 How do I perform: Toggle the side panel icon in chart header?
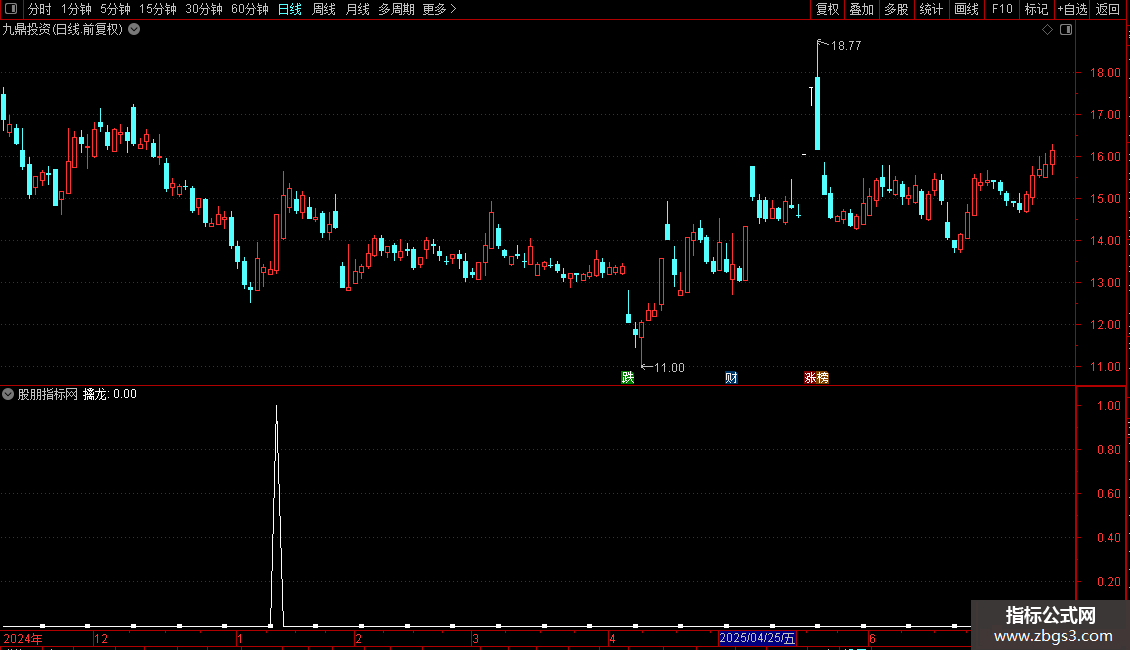1066,30
